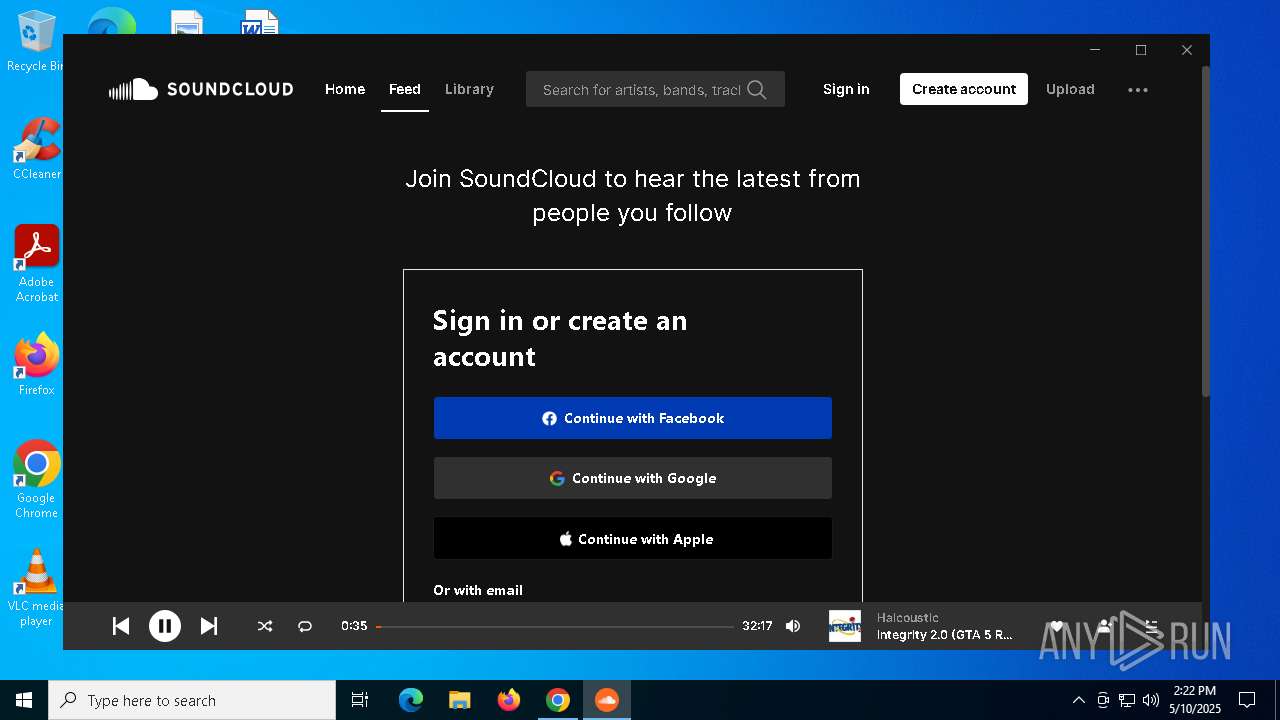Like the current track with heart icon
Viewport: 1280px width, 720px height.
(1057, 626)
